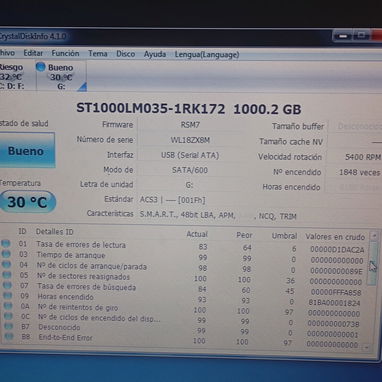Open the Función menu
This screenshot has height=382, width=382.
coord(65,53)
